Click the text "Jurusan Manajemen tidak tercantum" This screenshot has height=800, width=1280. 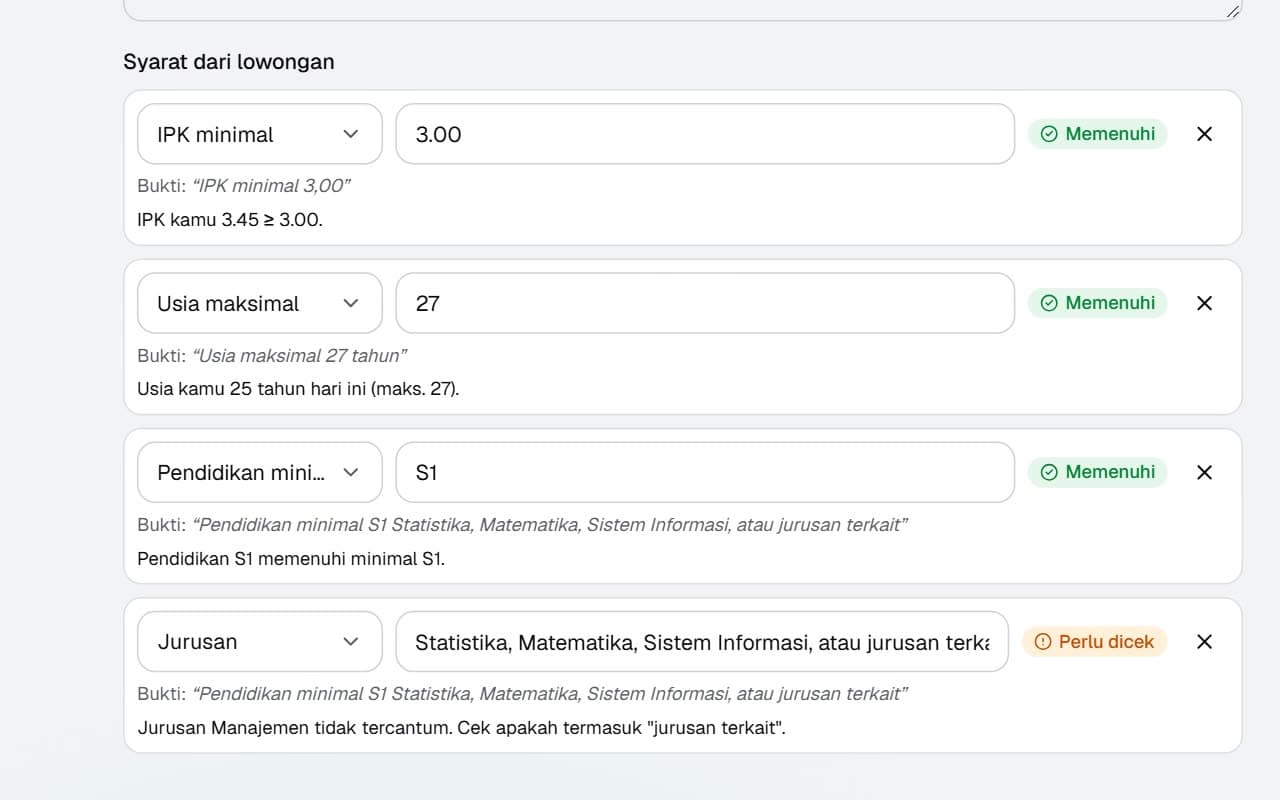295,727
